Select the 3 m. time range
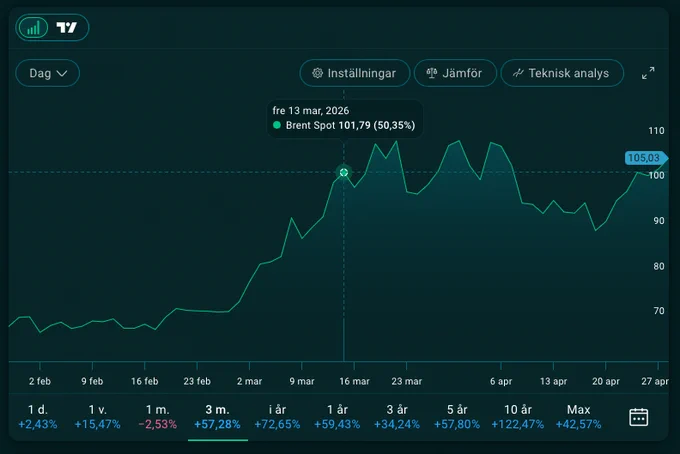This screenshot has width=680, height=454. [x=217, y=417]
